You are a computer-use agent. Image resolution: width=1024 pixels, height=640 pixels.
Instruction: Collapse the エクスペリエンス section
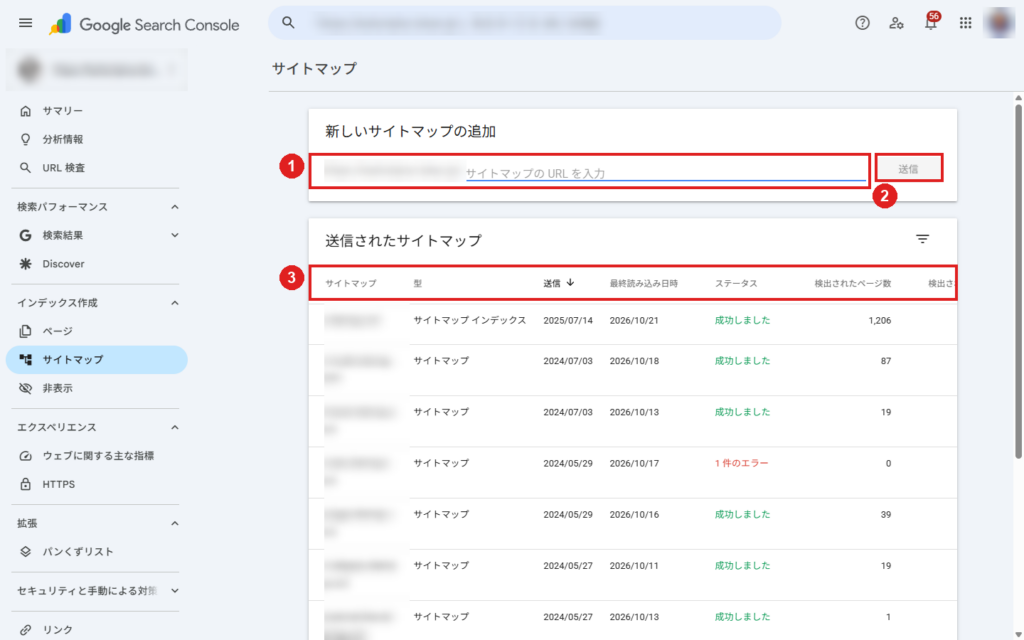tap(174, 427)
